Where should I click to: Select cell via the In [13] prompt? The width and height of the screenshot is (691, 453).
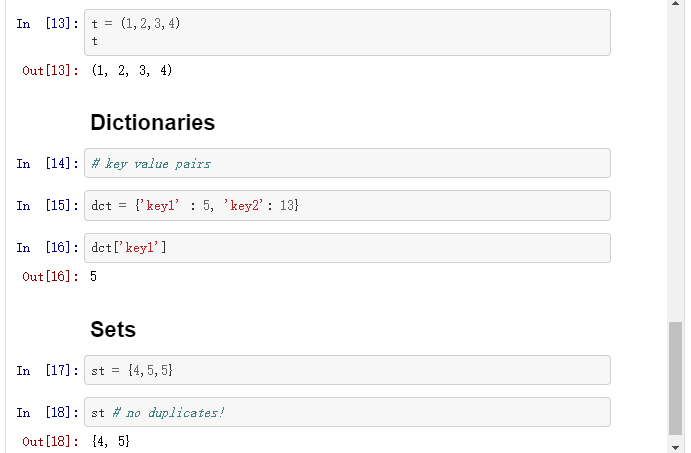46,23
